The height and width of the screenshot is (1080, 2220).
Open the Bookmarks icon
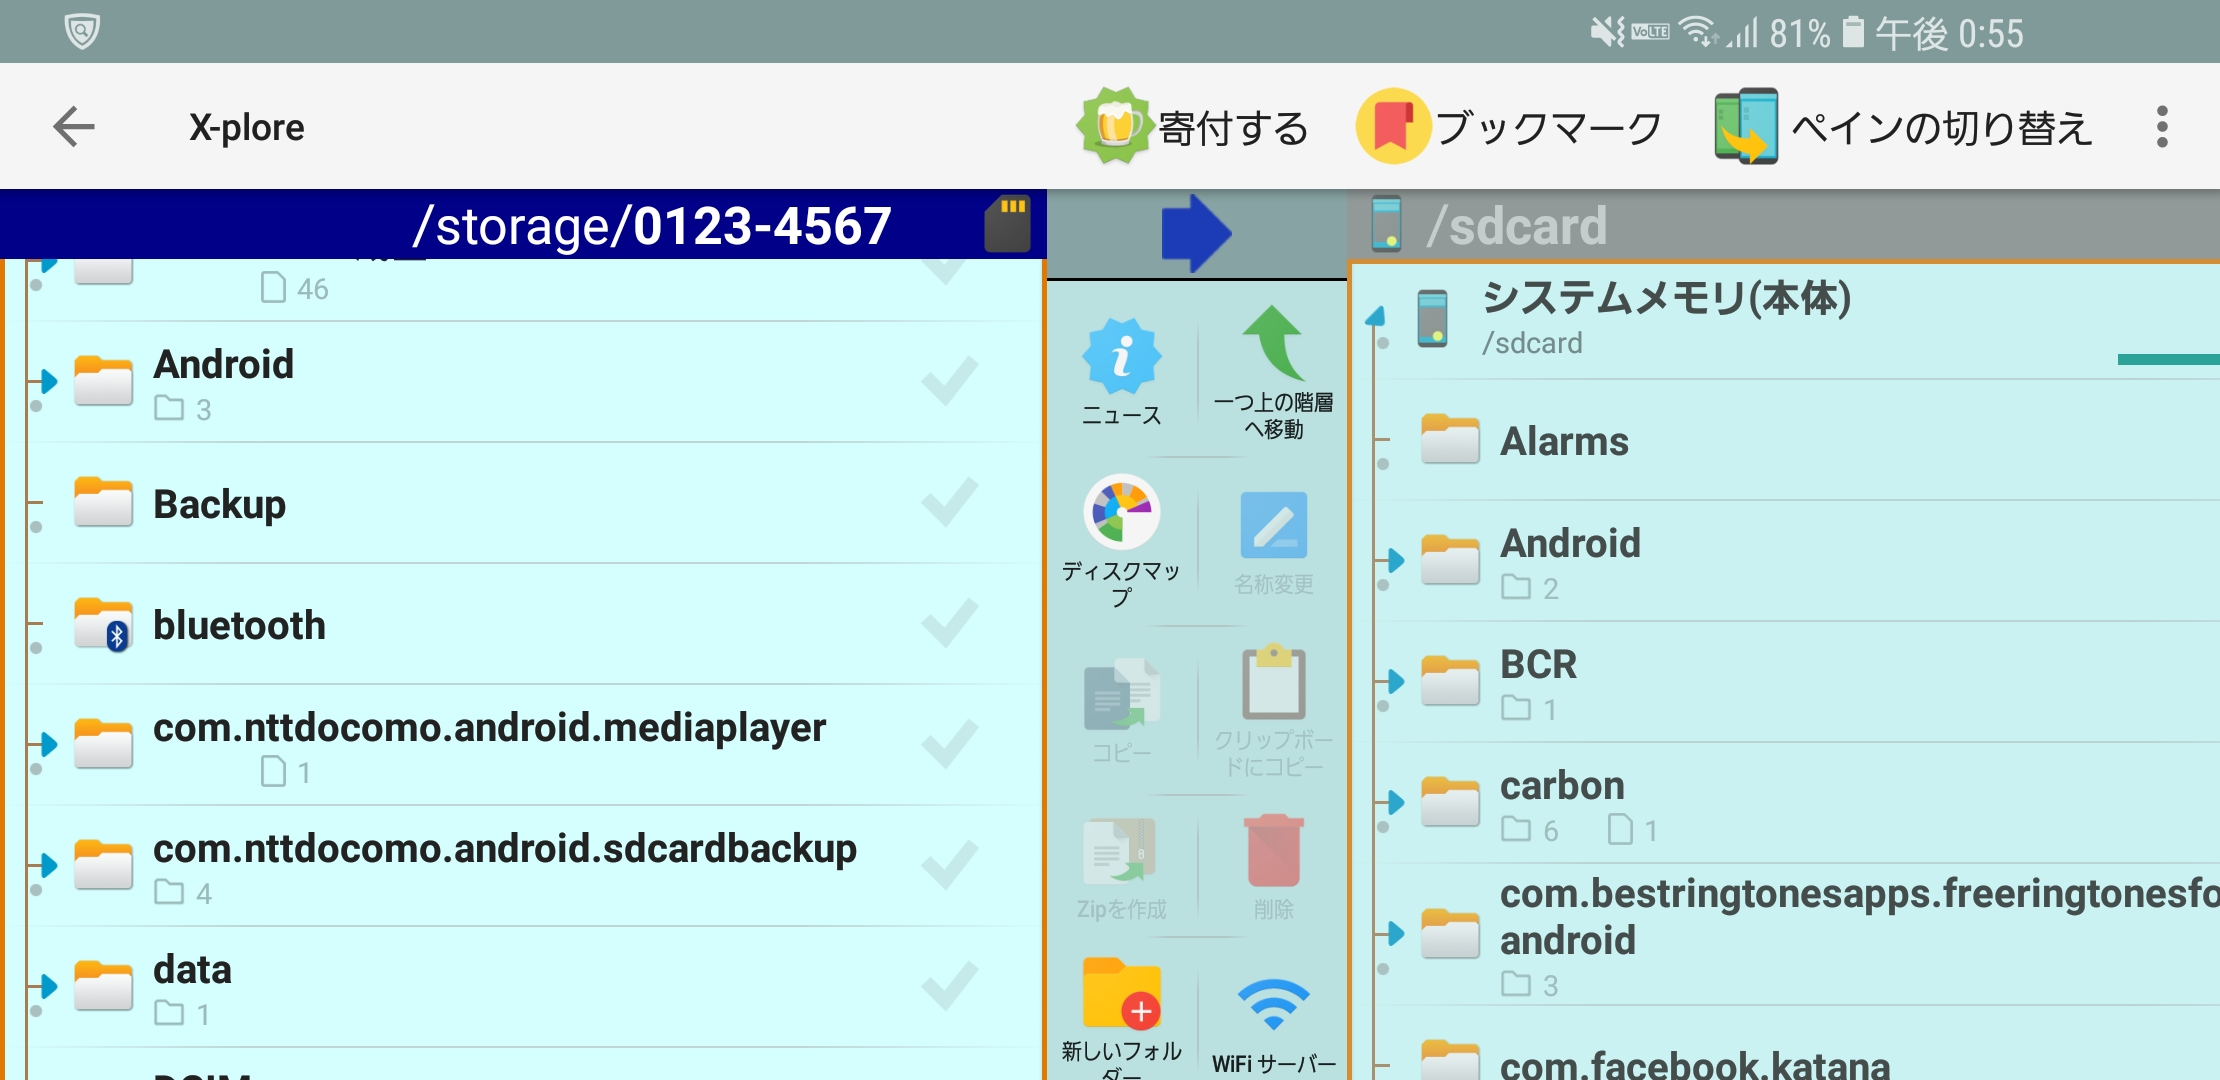coord(1392,126)
